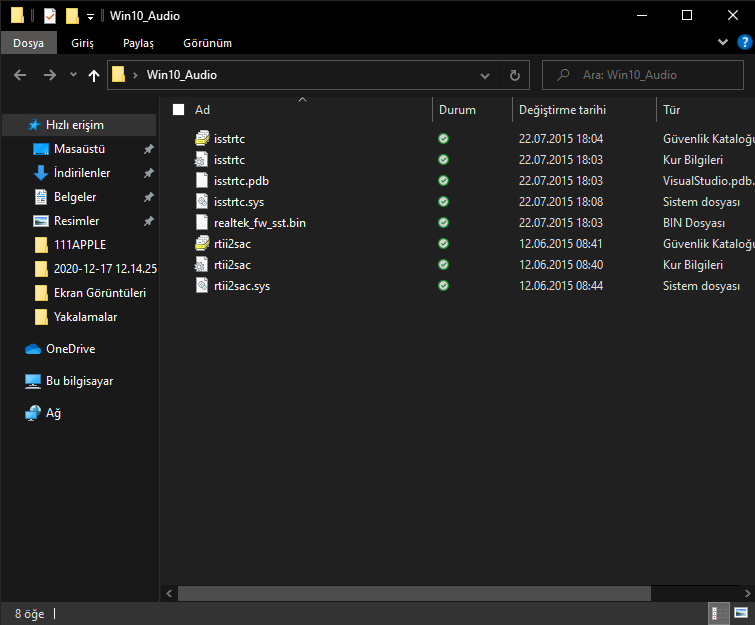Open recent locations dropdown arrow
This screenshot has width=755, height=625.
click(73, 75)
